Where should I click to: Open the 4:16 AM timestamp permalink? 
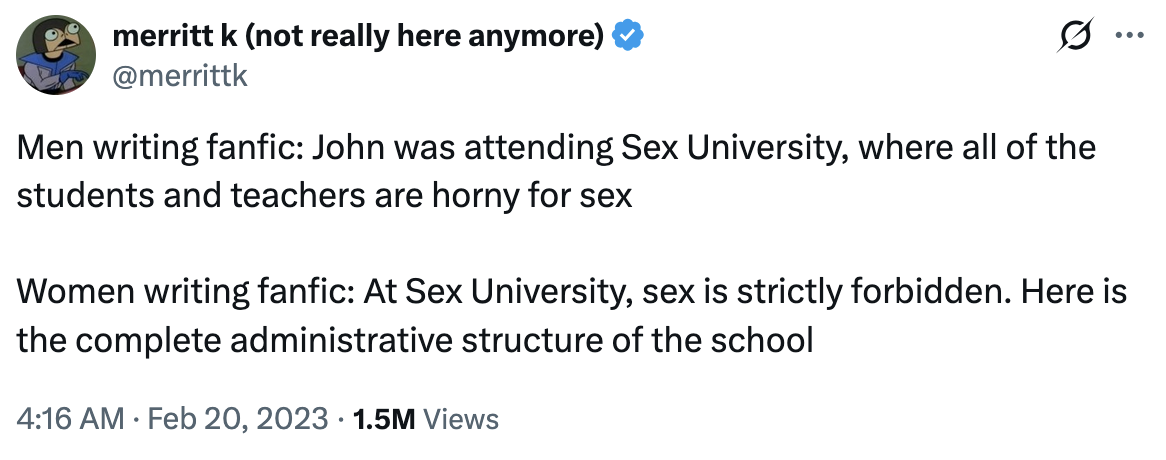click(x=66, y=418)
